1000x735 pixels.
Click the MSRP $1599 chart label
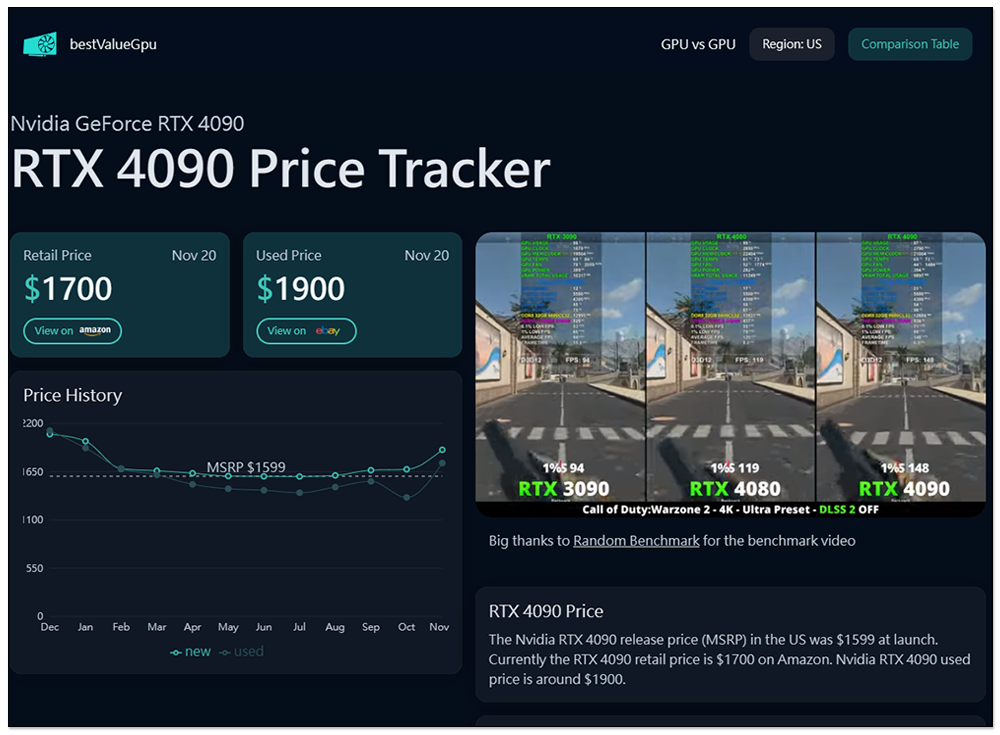(x=246, y=467)
